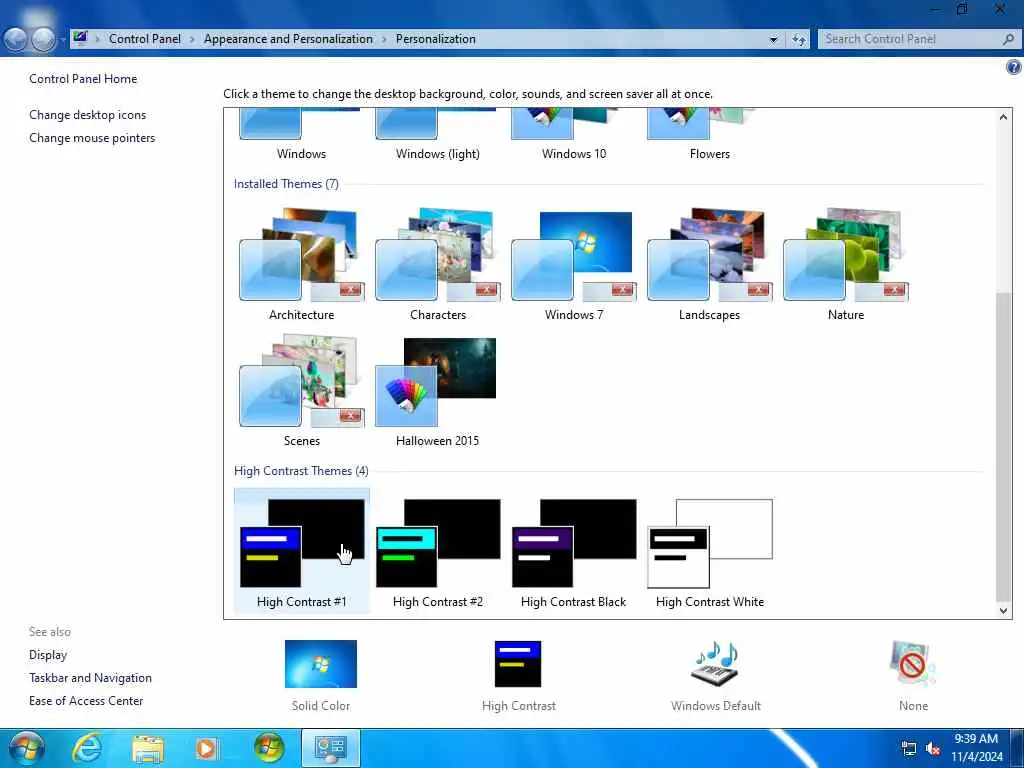
Task: Pick the Nature theme
Action: point(846,264)
